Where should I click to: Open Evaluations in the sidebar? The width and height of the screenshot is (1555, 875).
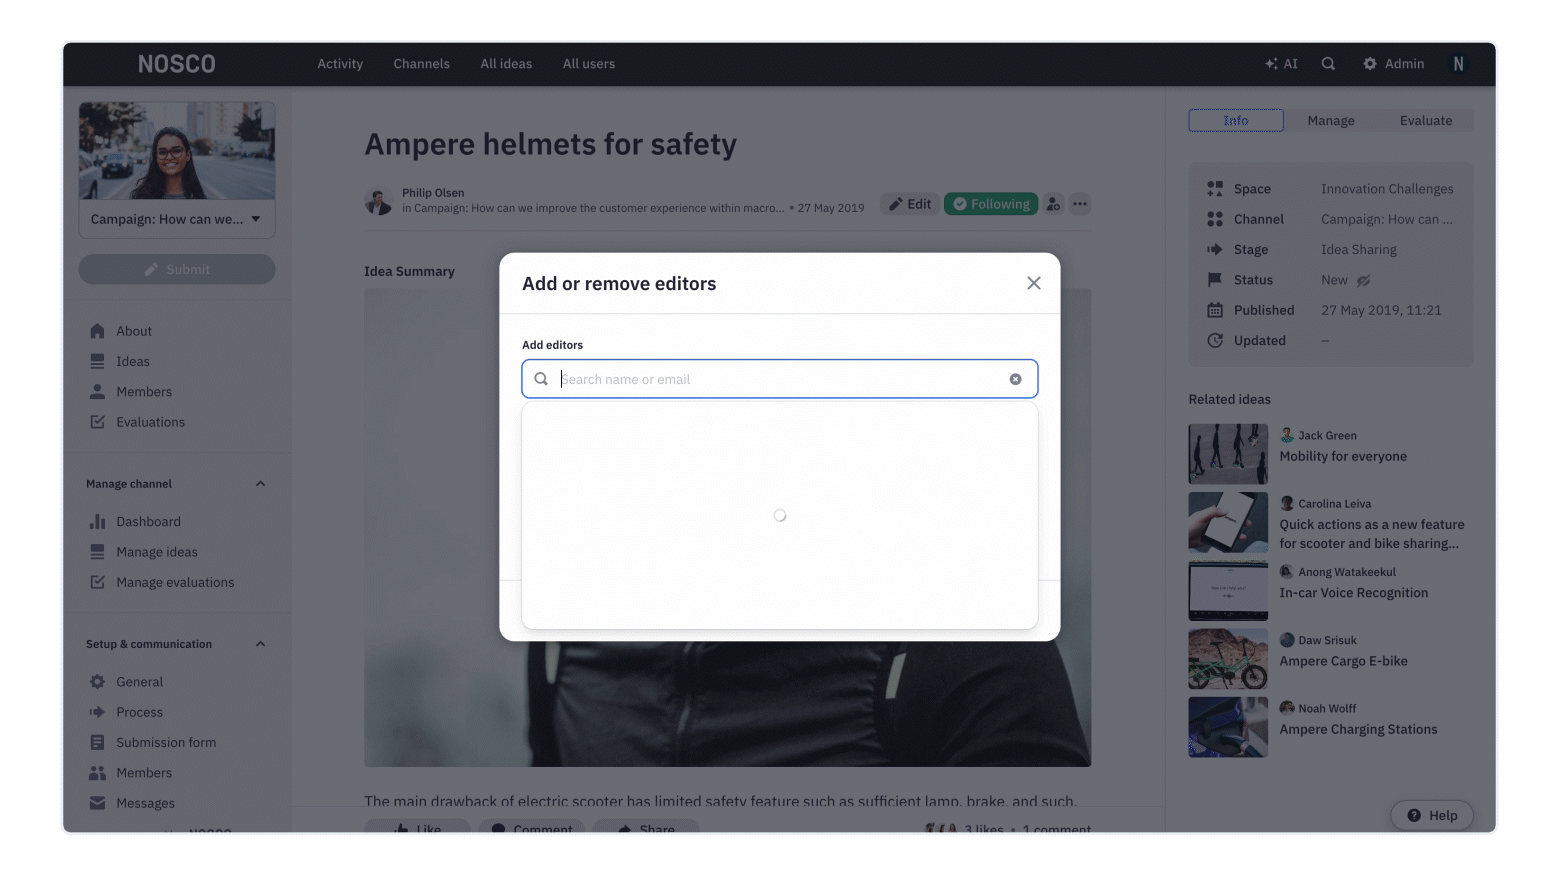click(x=150, y=422)
